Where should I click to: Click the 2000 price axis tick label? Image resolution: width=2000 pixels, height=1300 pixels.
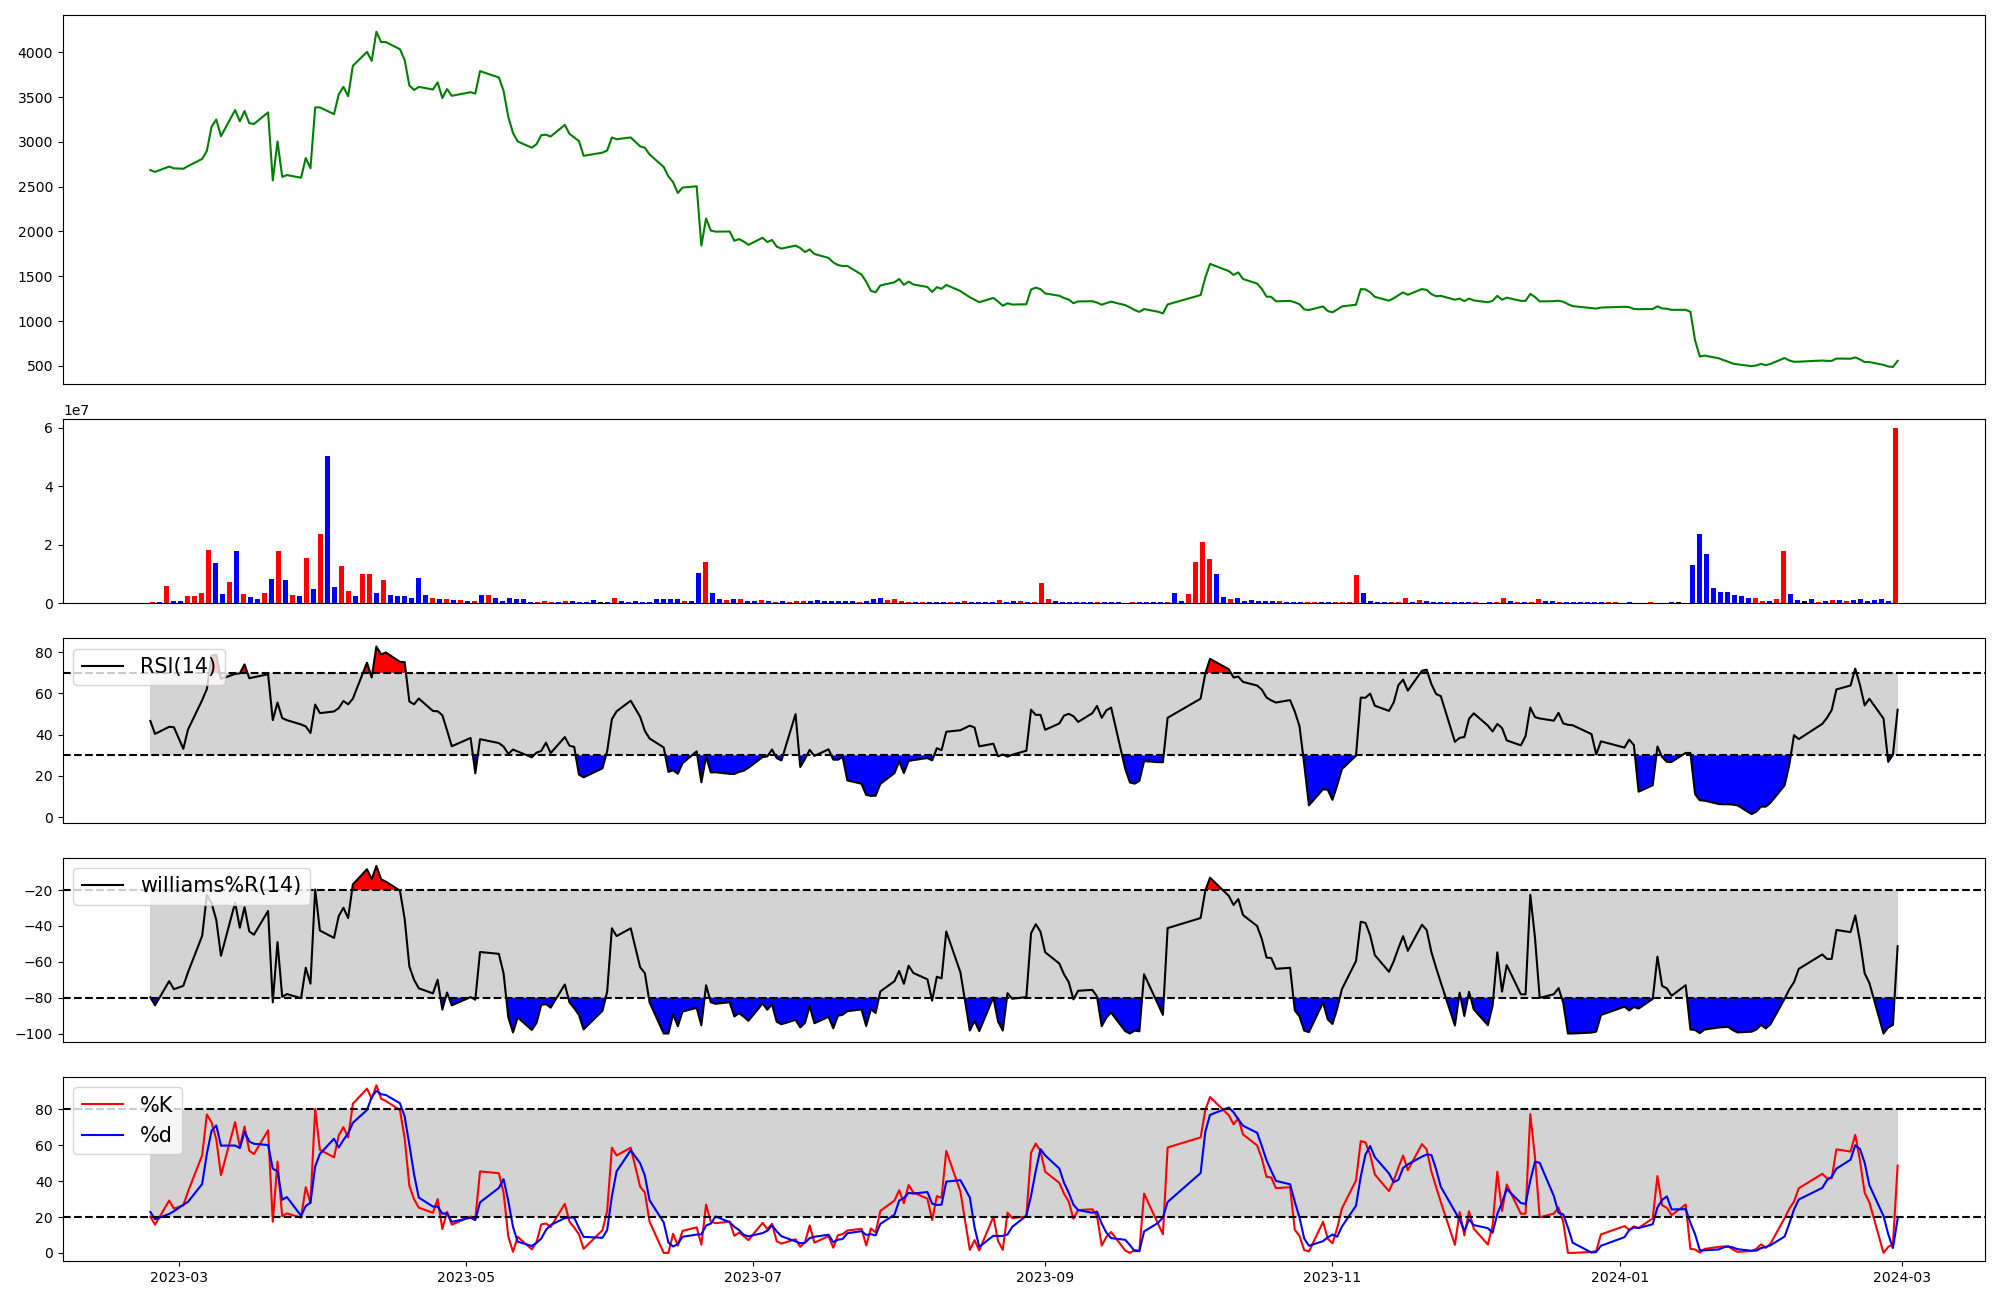[36, 232]
